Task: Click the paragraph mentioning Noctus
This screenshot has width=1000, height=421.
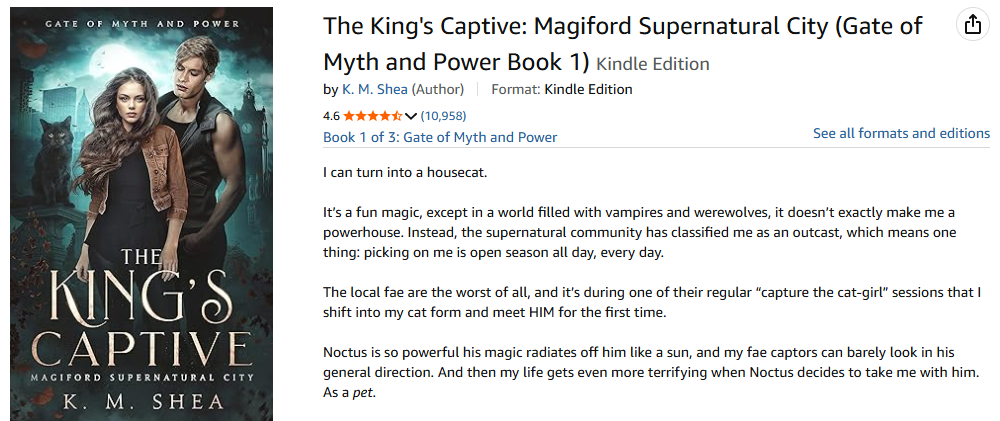Action: 651,373
